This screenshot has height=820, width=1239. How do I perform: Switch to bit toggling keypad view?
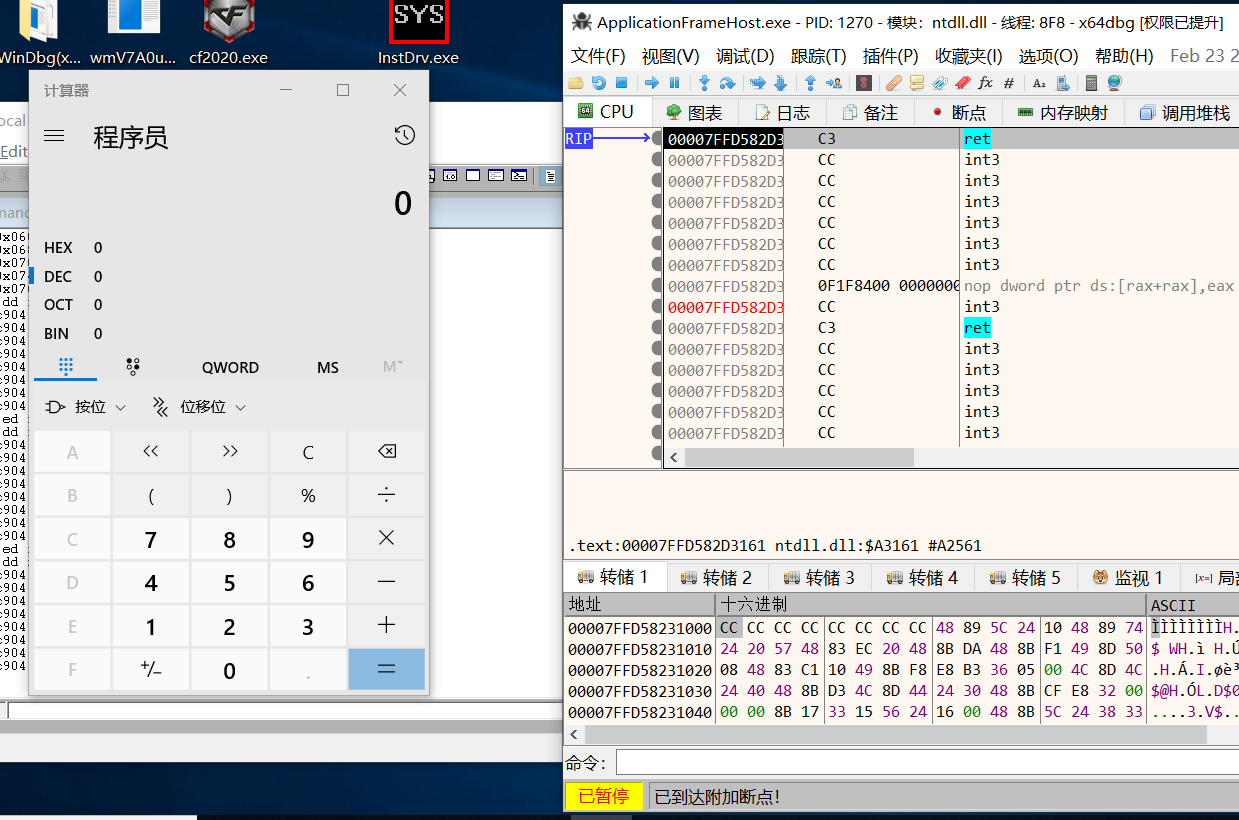133,367
